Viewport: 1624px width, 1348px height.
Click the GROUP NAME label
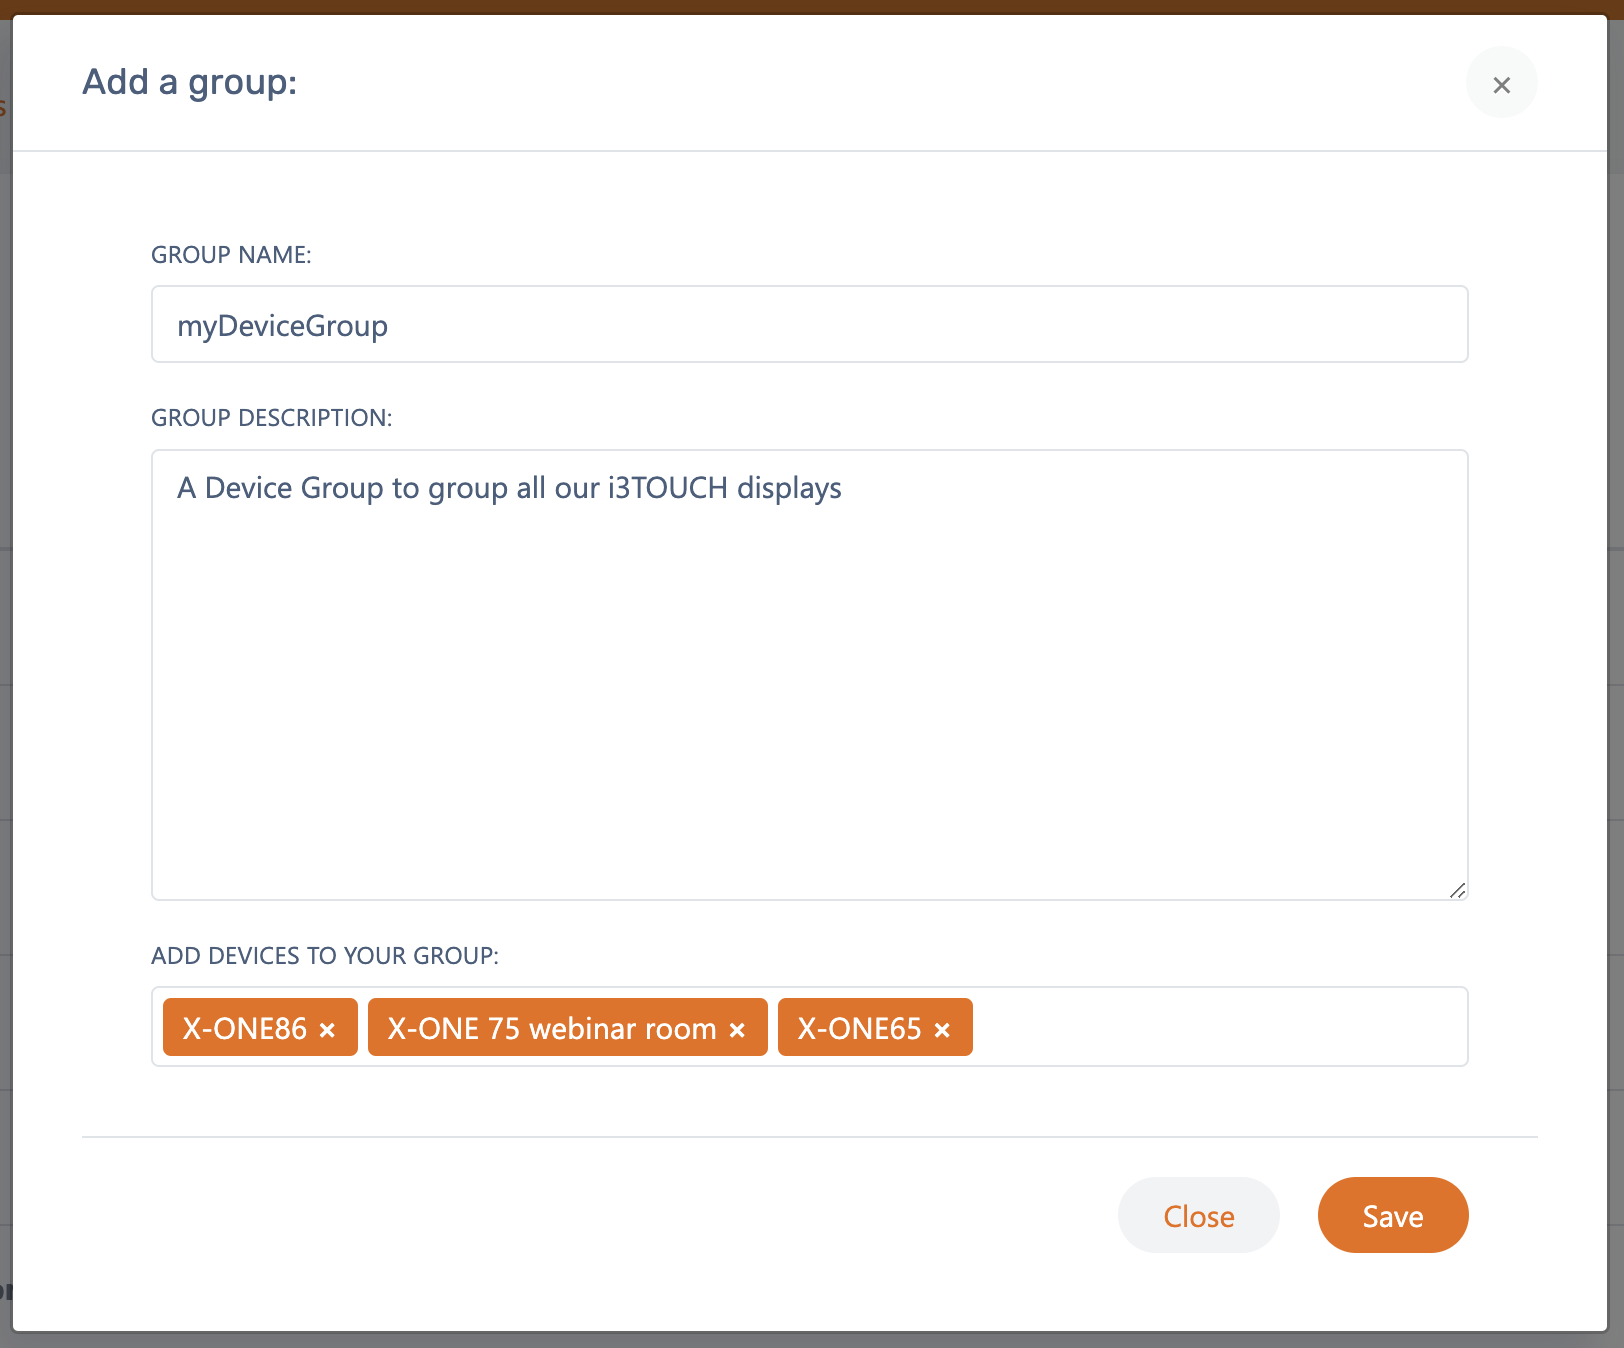[231, 255]
